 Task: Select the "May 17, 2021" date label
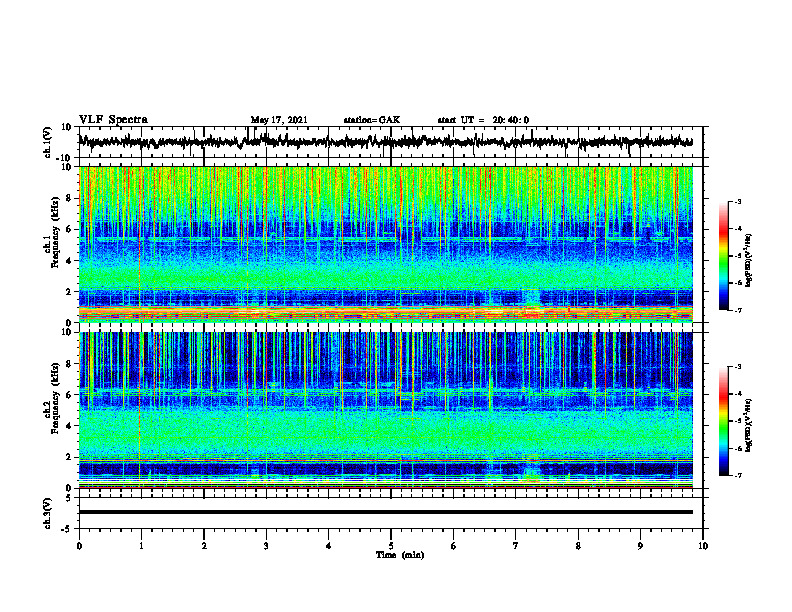pos(279,120)
